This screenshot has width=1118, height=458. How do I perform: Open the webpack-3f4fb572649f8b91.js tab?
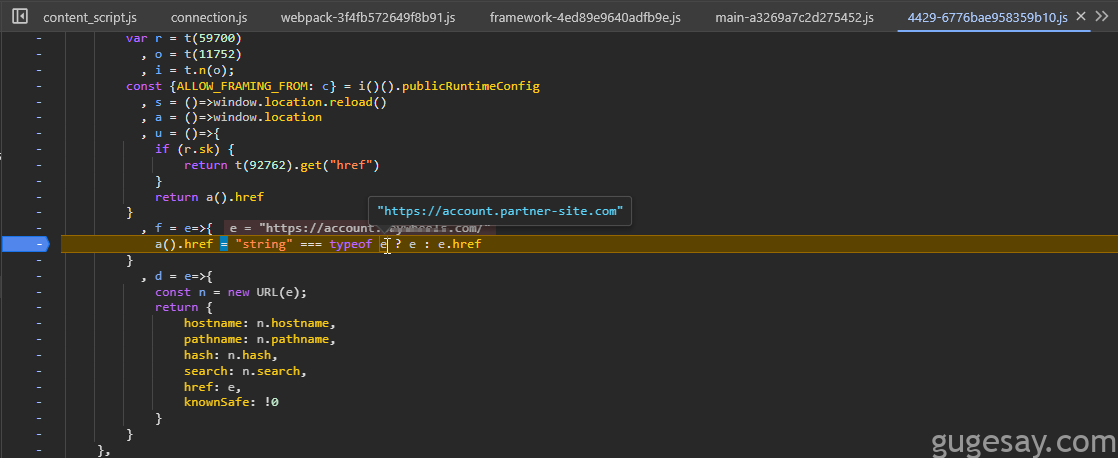coord(368,17)
